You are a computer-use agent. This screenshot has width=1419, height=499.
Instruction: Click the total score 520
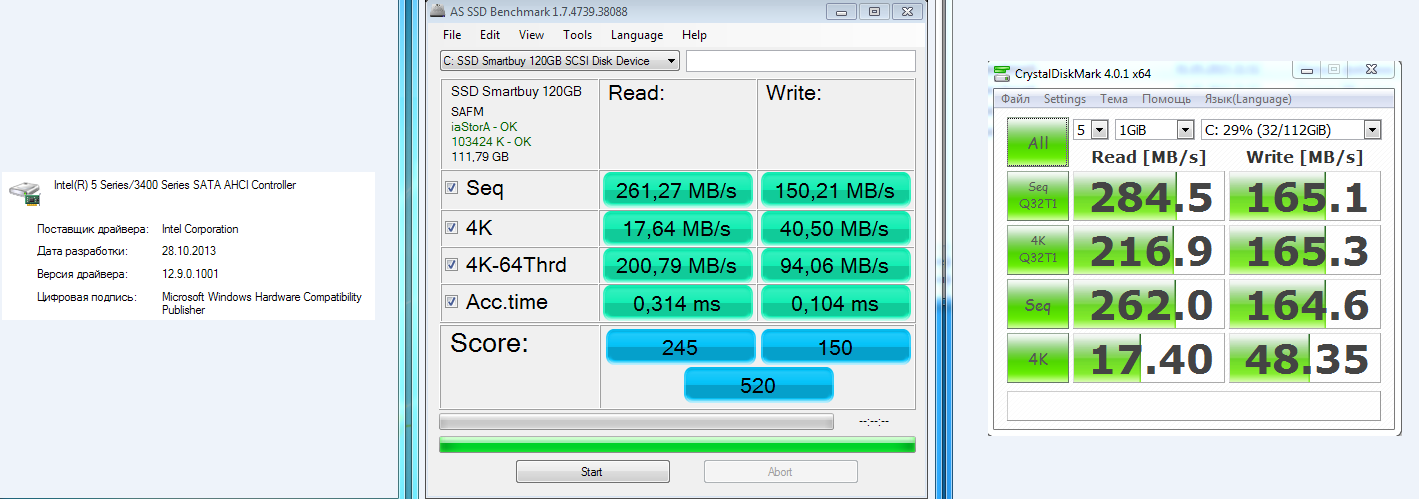coord(758,384)
